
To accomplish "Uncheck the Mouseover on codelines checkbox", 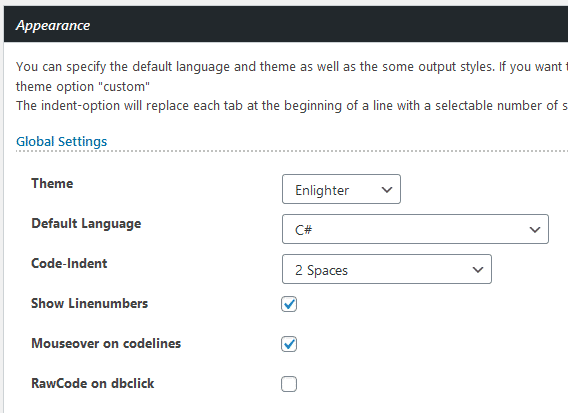I will (x=289, y=344).
